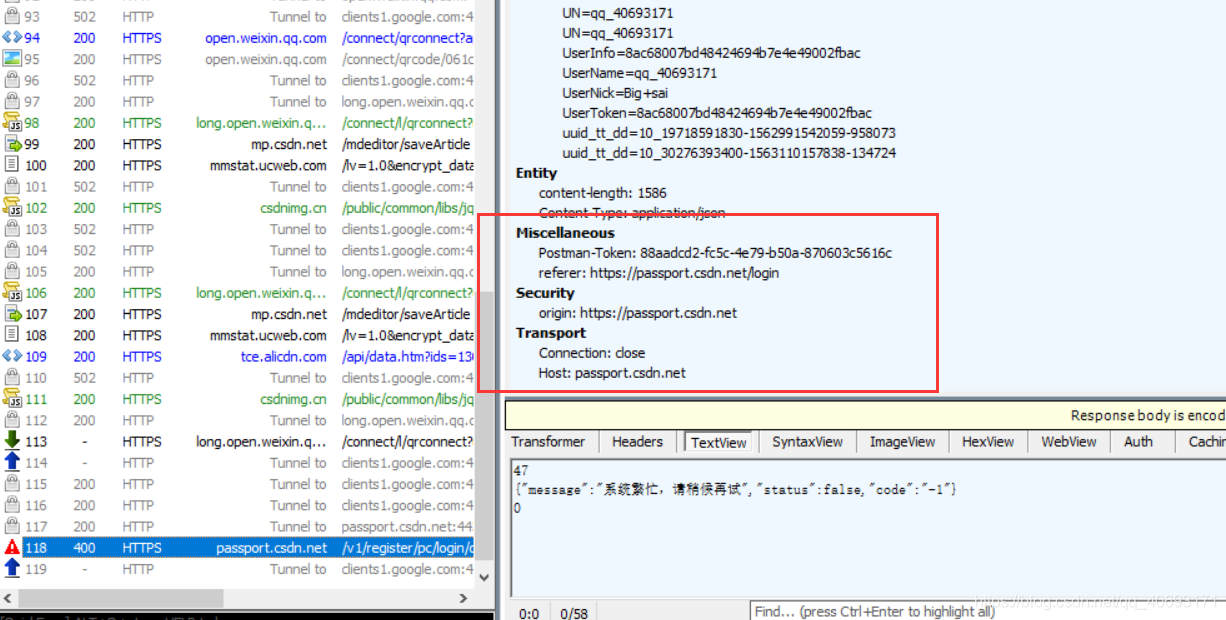The width and height of the screenshot is (1226, 620).
Task: Switch to the HexView response tab
Action: point(987,442)
